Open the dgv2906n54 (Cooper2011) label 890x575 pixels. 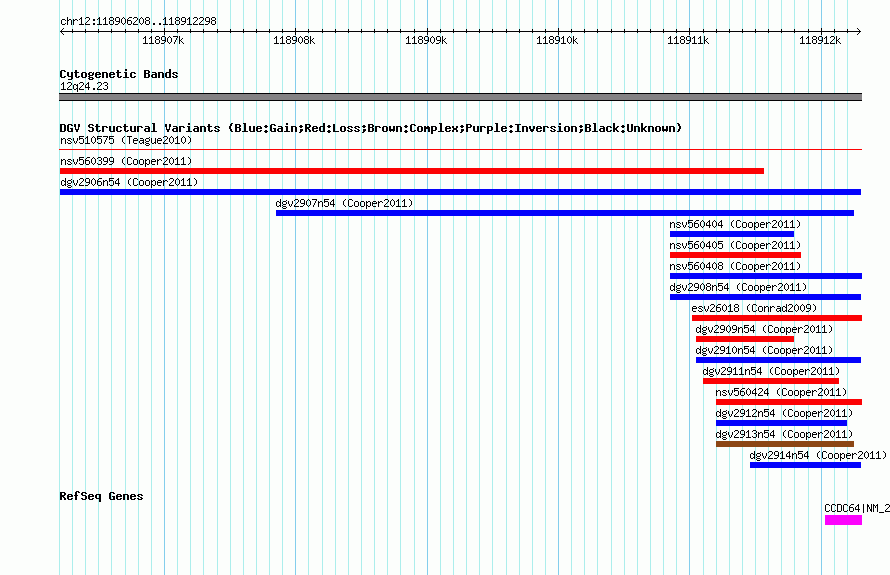[x=129, y=182]
